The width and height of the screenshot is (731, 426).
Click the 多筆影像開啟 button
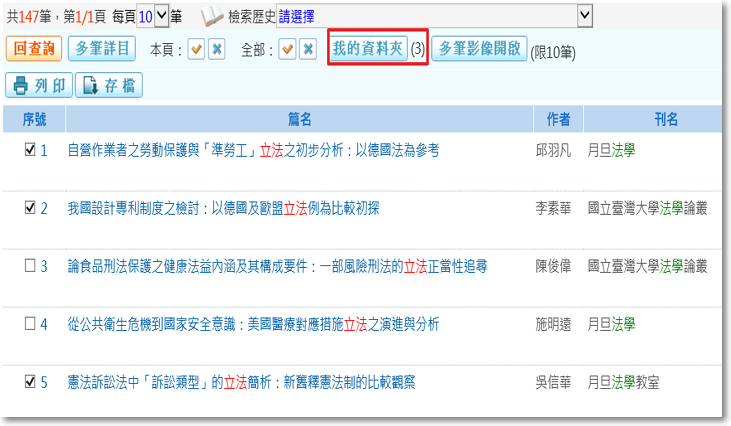[x=479, y=49]
